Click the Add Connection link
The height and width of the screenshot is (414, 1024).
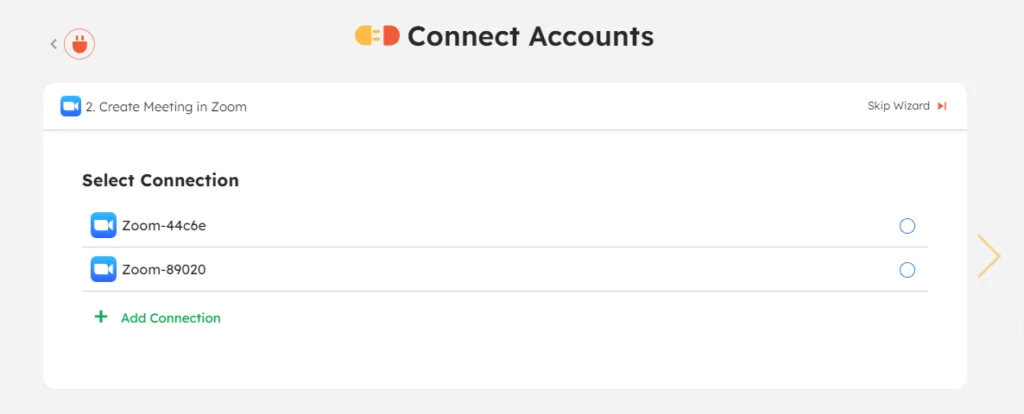point(170,318)
